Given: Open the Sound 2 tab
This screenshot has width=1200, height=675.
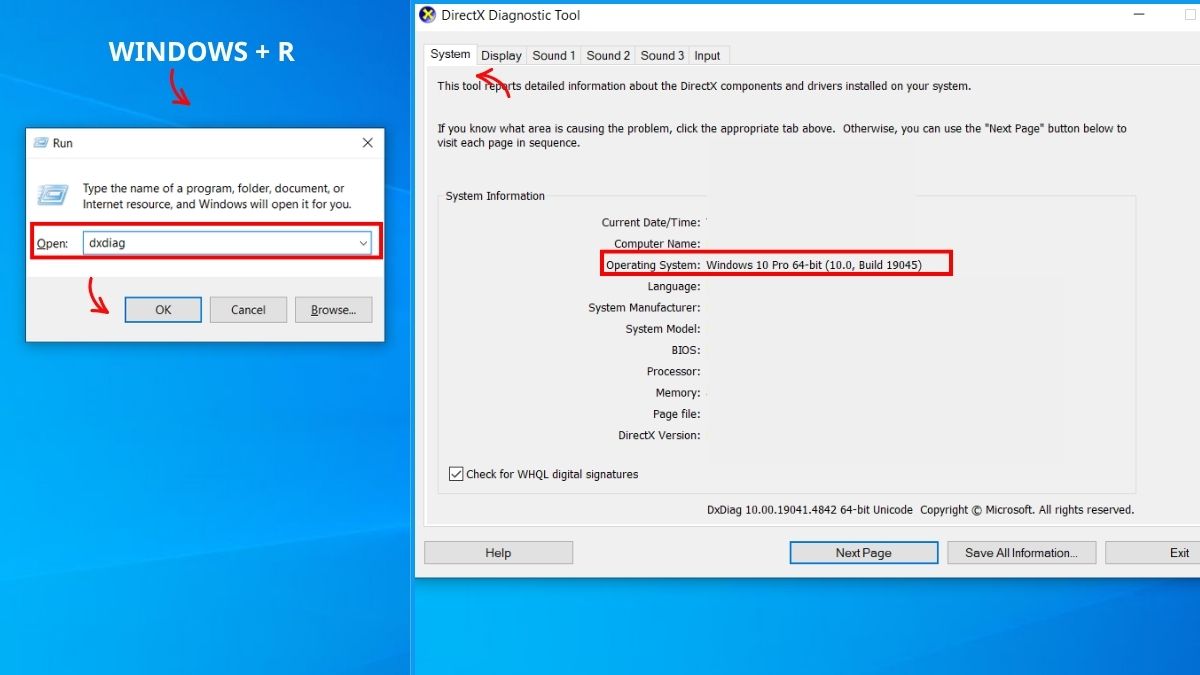Looking at the screenshot, I should (608, 56).
